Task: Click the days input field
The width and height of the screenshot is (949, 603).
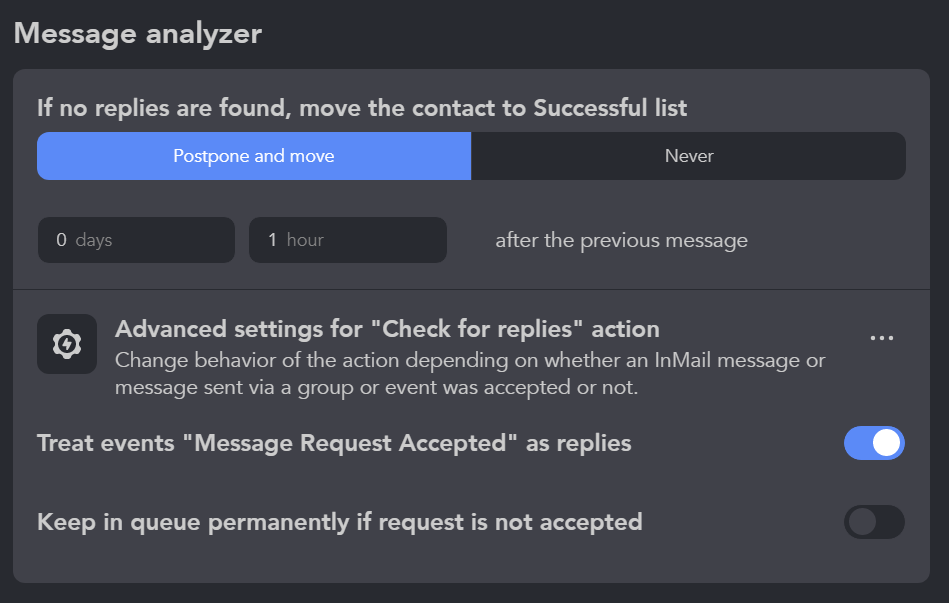Action: click(x=136, y=240)
